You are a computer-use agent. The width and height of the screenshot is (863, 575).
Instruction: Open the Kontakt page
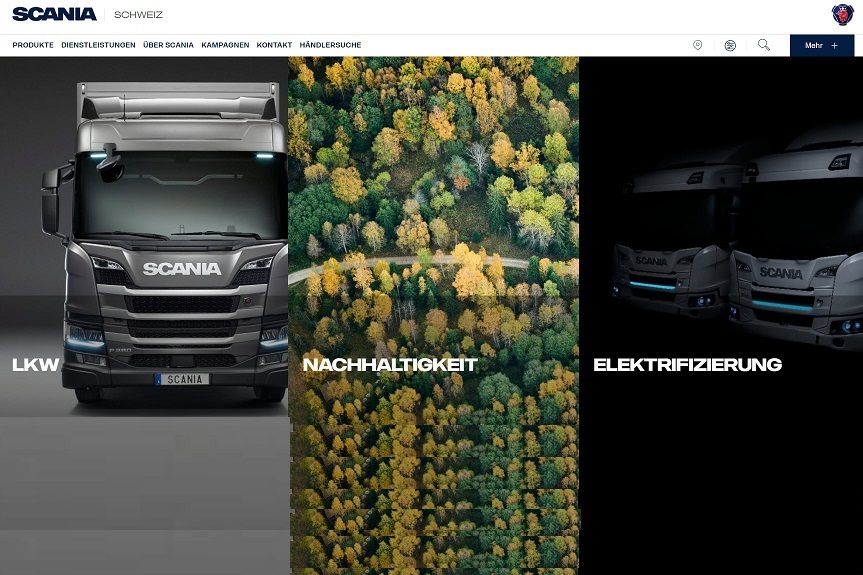click(x=274, y=45)
